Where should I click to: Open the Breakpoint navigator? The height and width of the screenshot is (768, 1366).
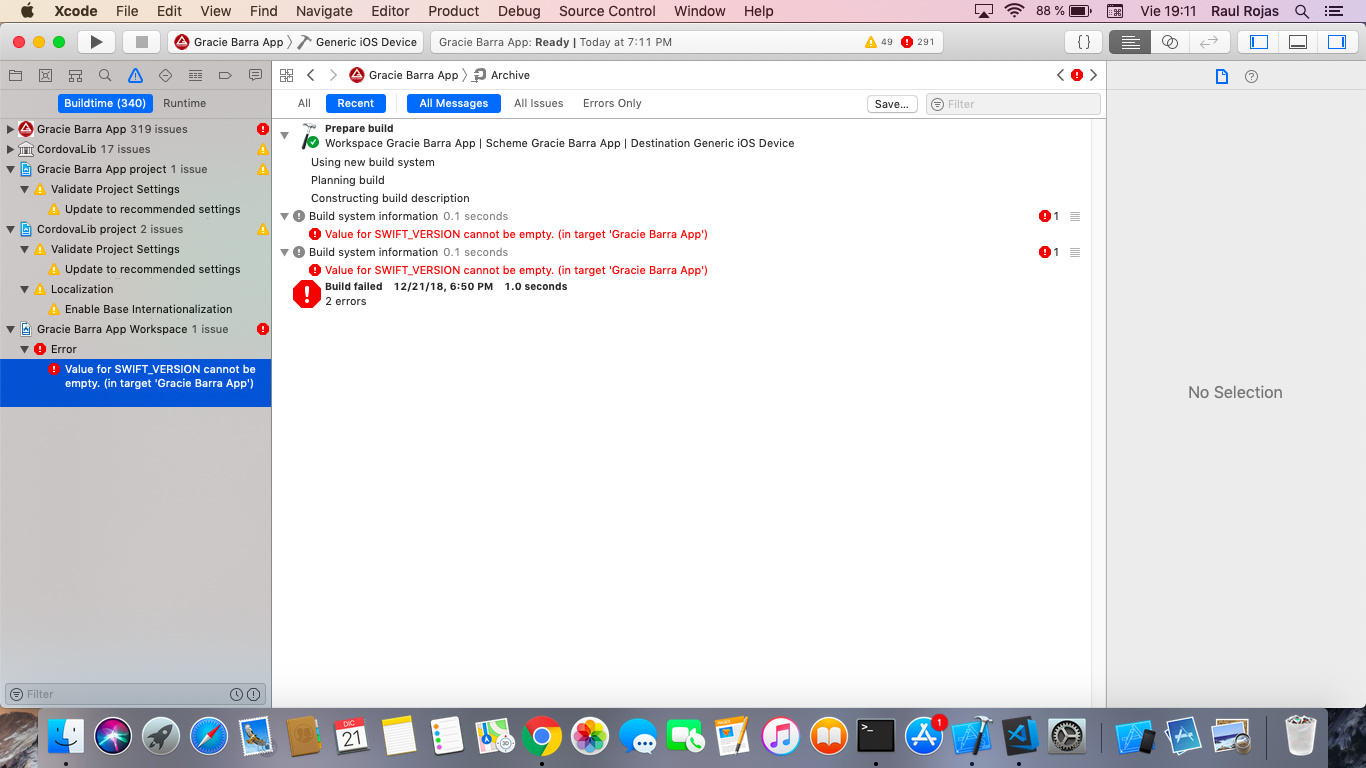[x=225, y=75]
